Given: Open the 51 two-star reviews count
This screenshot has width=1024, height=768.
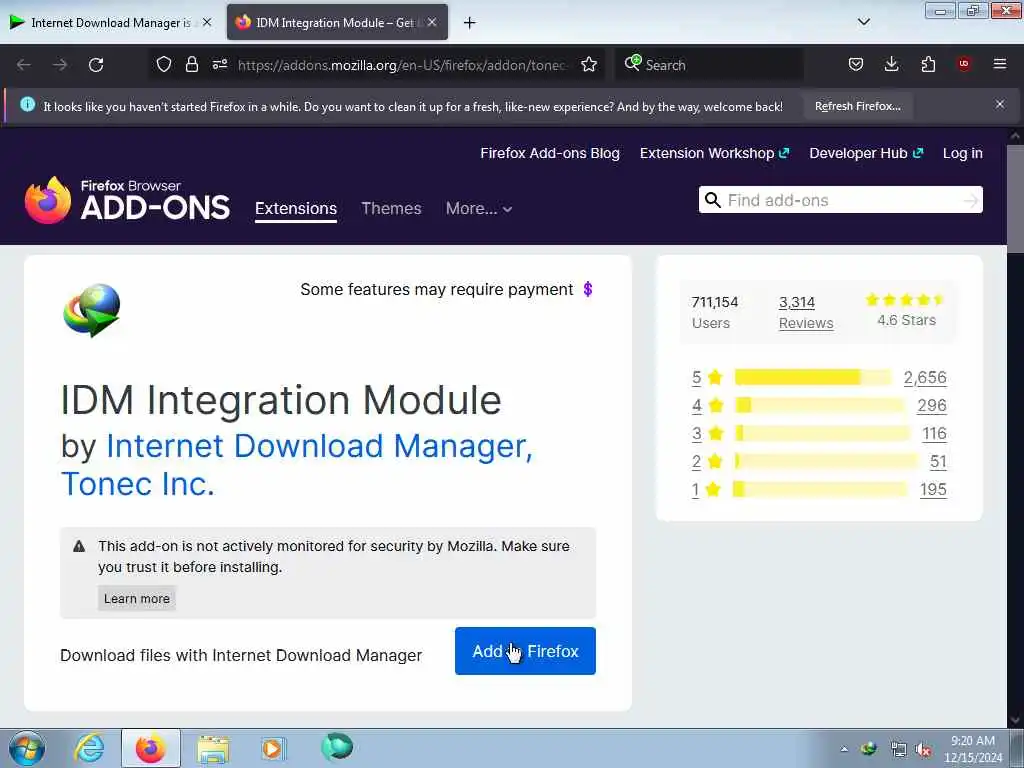Looking at the screenshot, I should point(938,462).
